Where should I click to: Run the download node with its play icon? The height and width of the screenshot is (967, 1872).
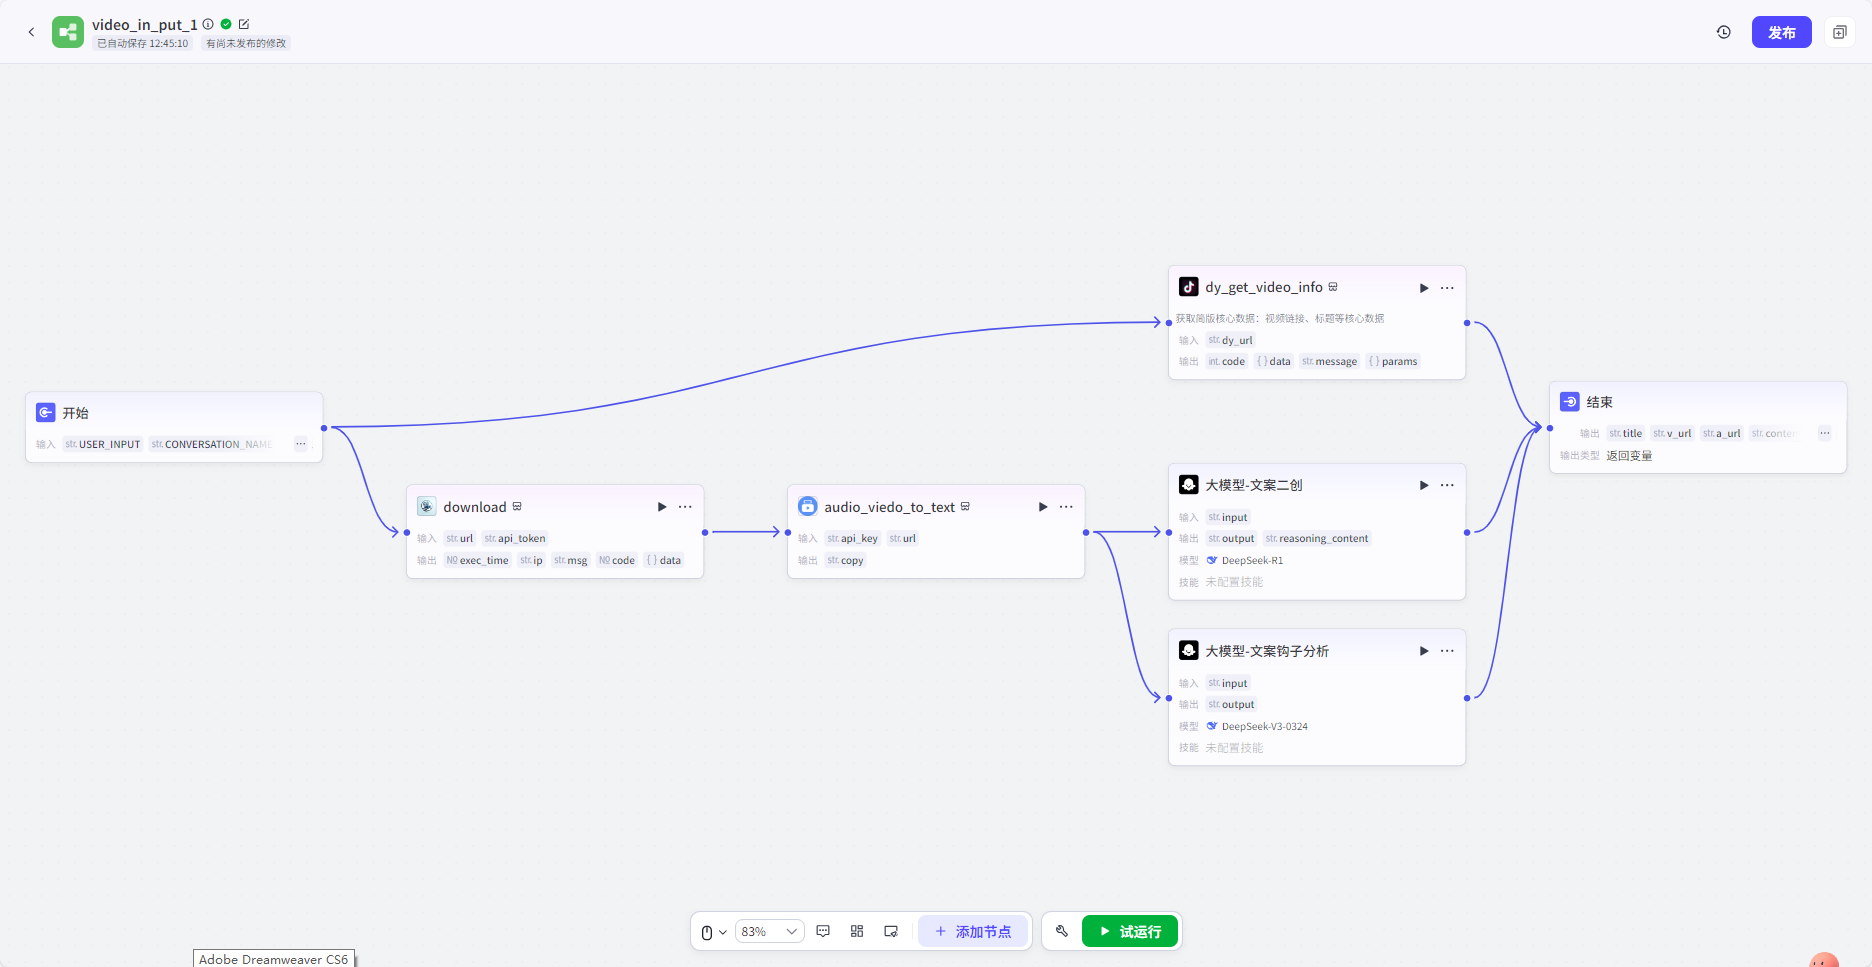pos(662,507)
